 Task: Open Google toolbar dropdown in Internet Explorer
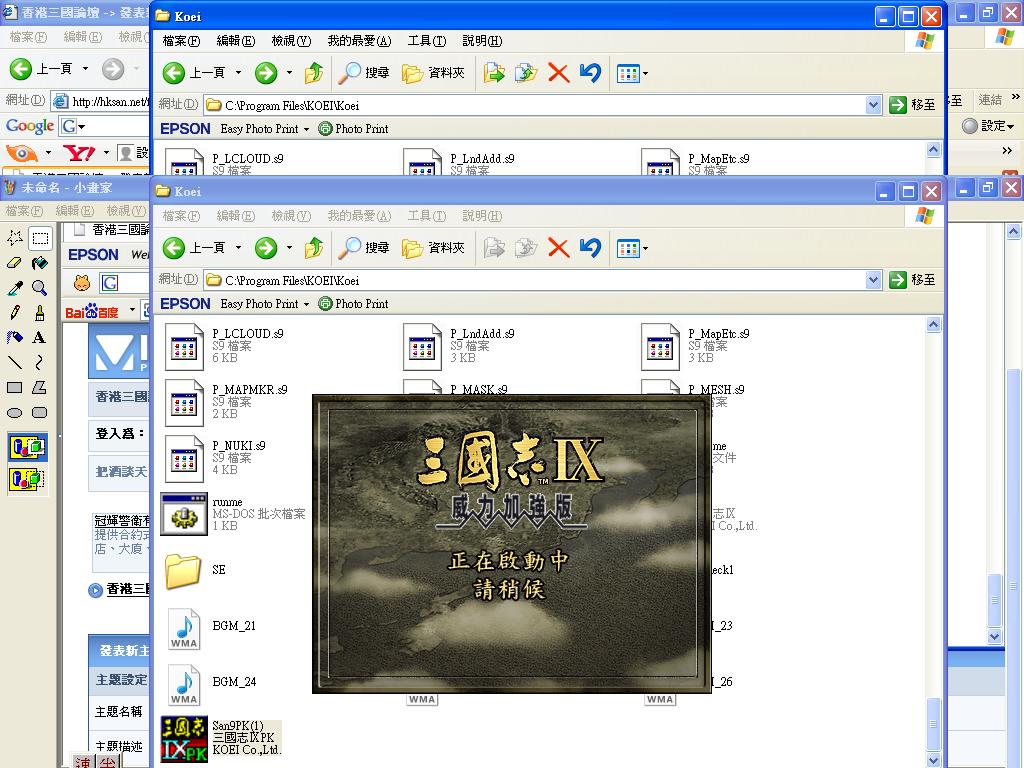pos(82,126)
